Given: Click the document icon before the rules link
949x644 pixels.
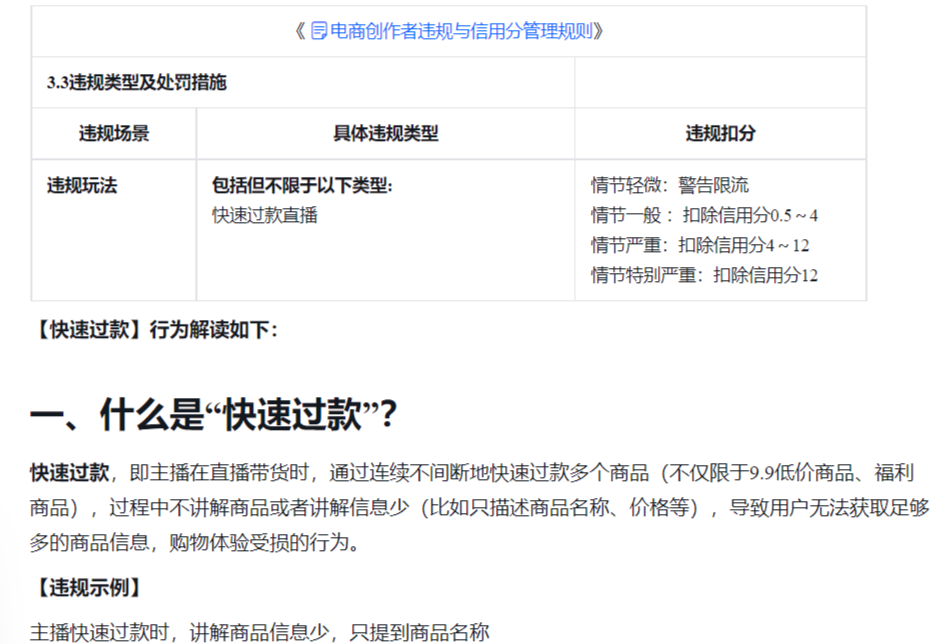Looking at the screenshot, I should pos(319,31).
